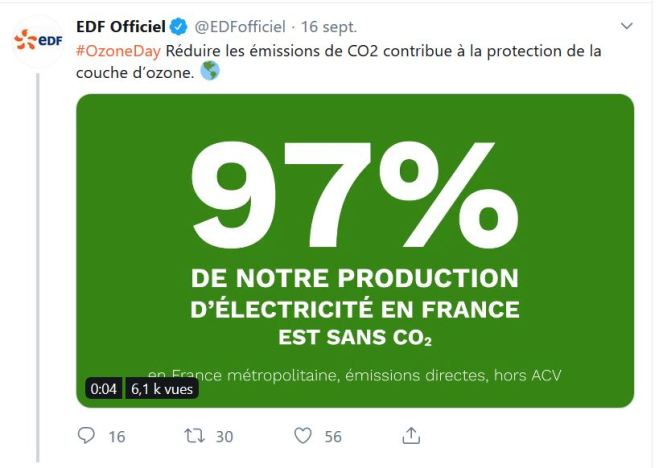663x468 pixels.
Task: Share the tweet via upload arrow icon
Action: [x=411, y=434]
